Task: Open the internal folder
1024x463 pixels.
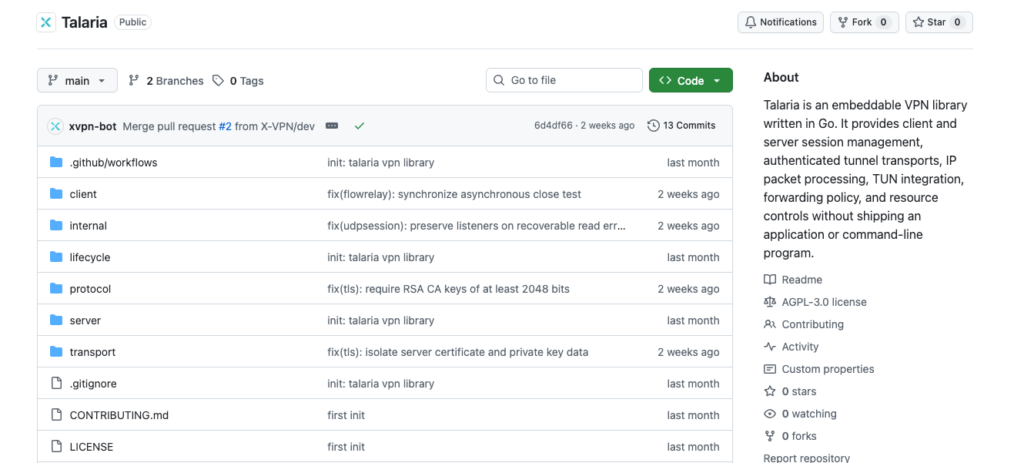Action: [x=88, y=226]
